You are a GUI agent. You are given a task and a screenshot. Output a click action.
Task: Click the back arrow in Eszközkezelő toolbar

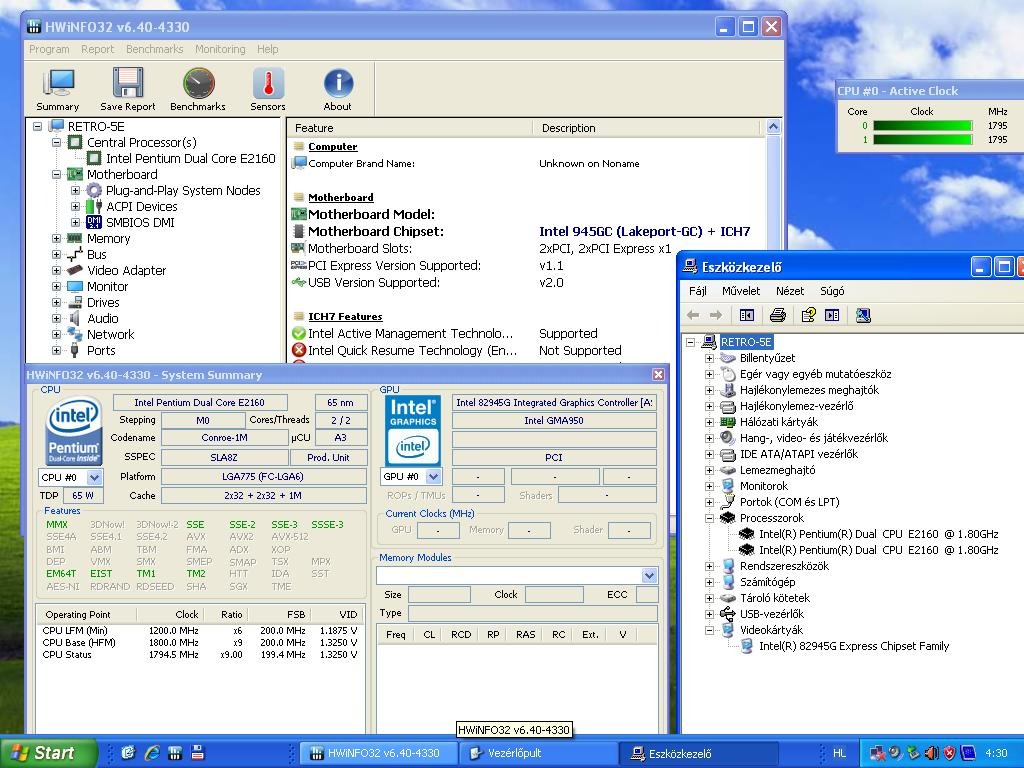(693, 315)
